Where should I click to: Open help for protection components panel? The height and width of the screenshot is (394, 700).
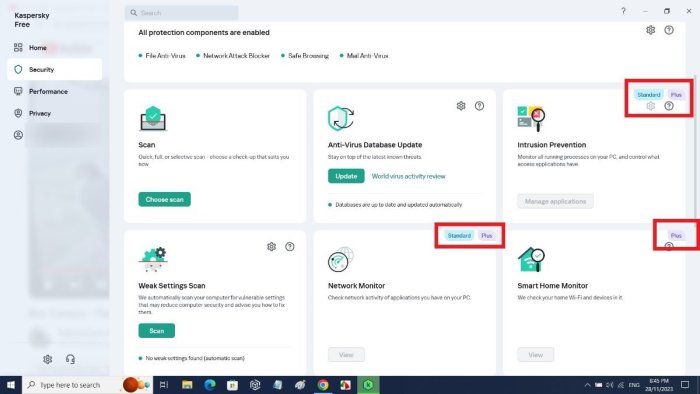tap(669, 30)
